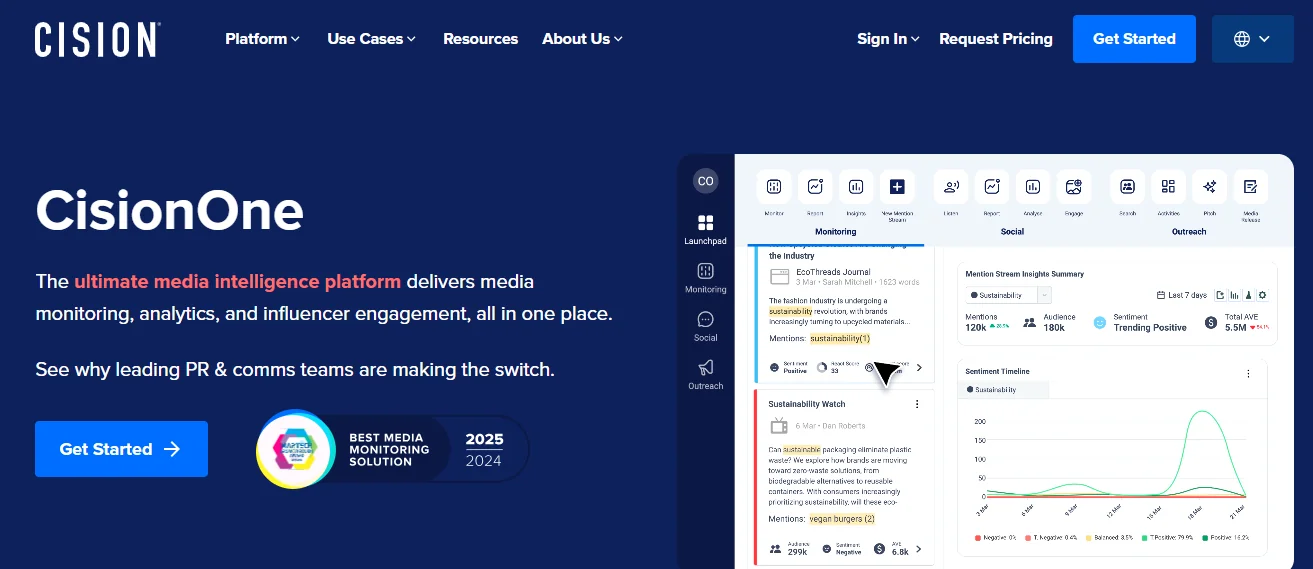Click the Mentions value 120k

(975, 328)
